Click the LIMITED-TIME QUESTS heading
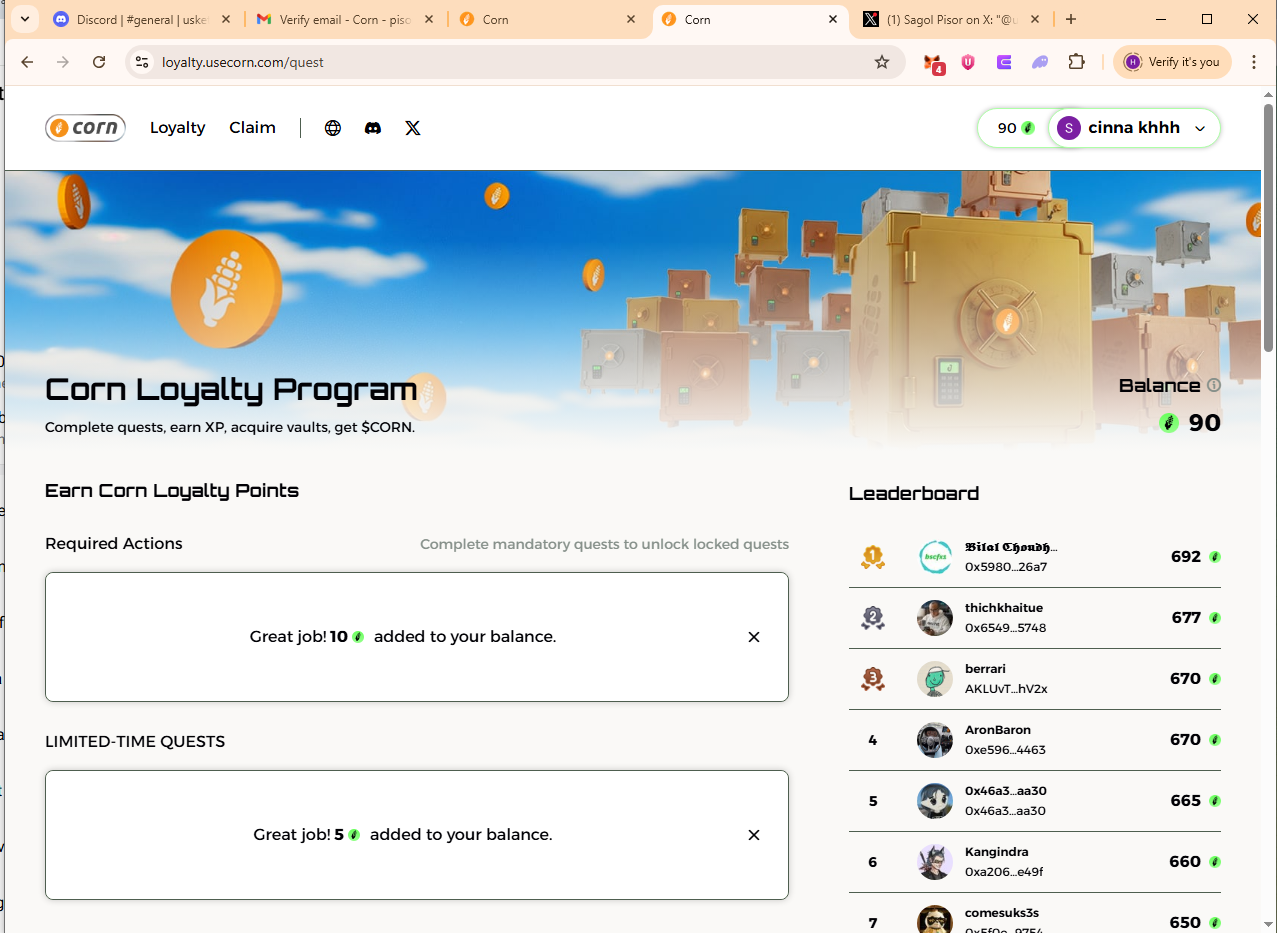 point(135,742)
